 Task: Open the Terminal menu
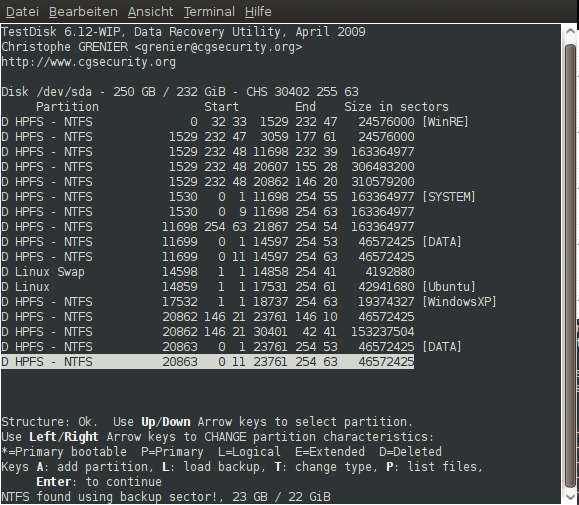209,12
